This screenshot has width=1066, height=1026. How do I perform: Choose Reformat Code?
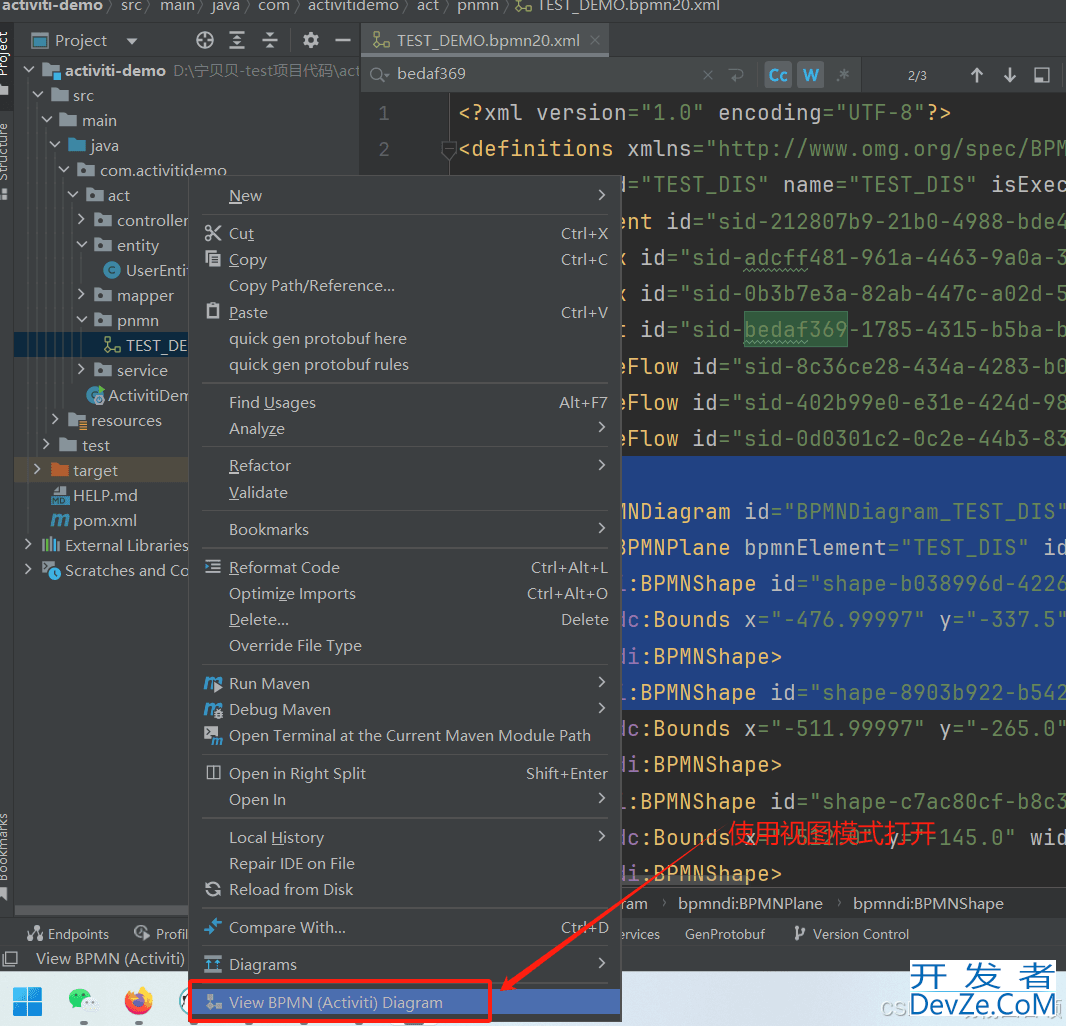click(x=405, y=568)
